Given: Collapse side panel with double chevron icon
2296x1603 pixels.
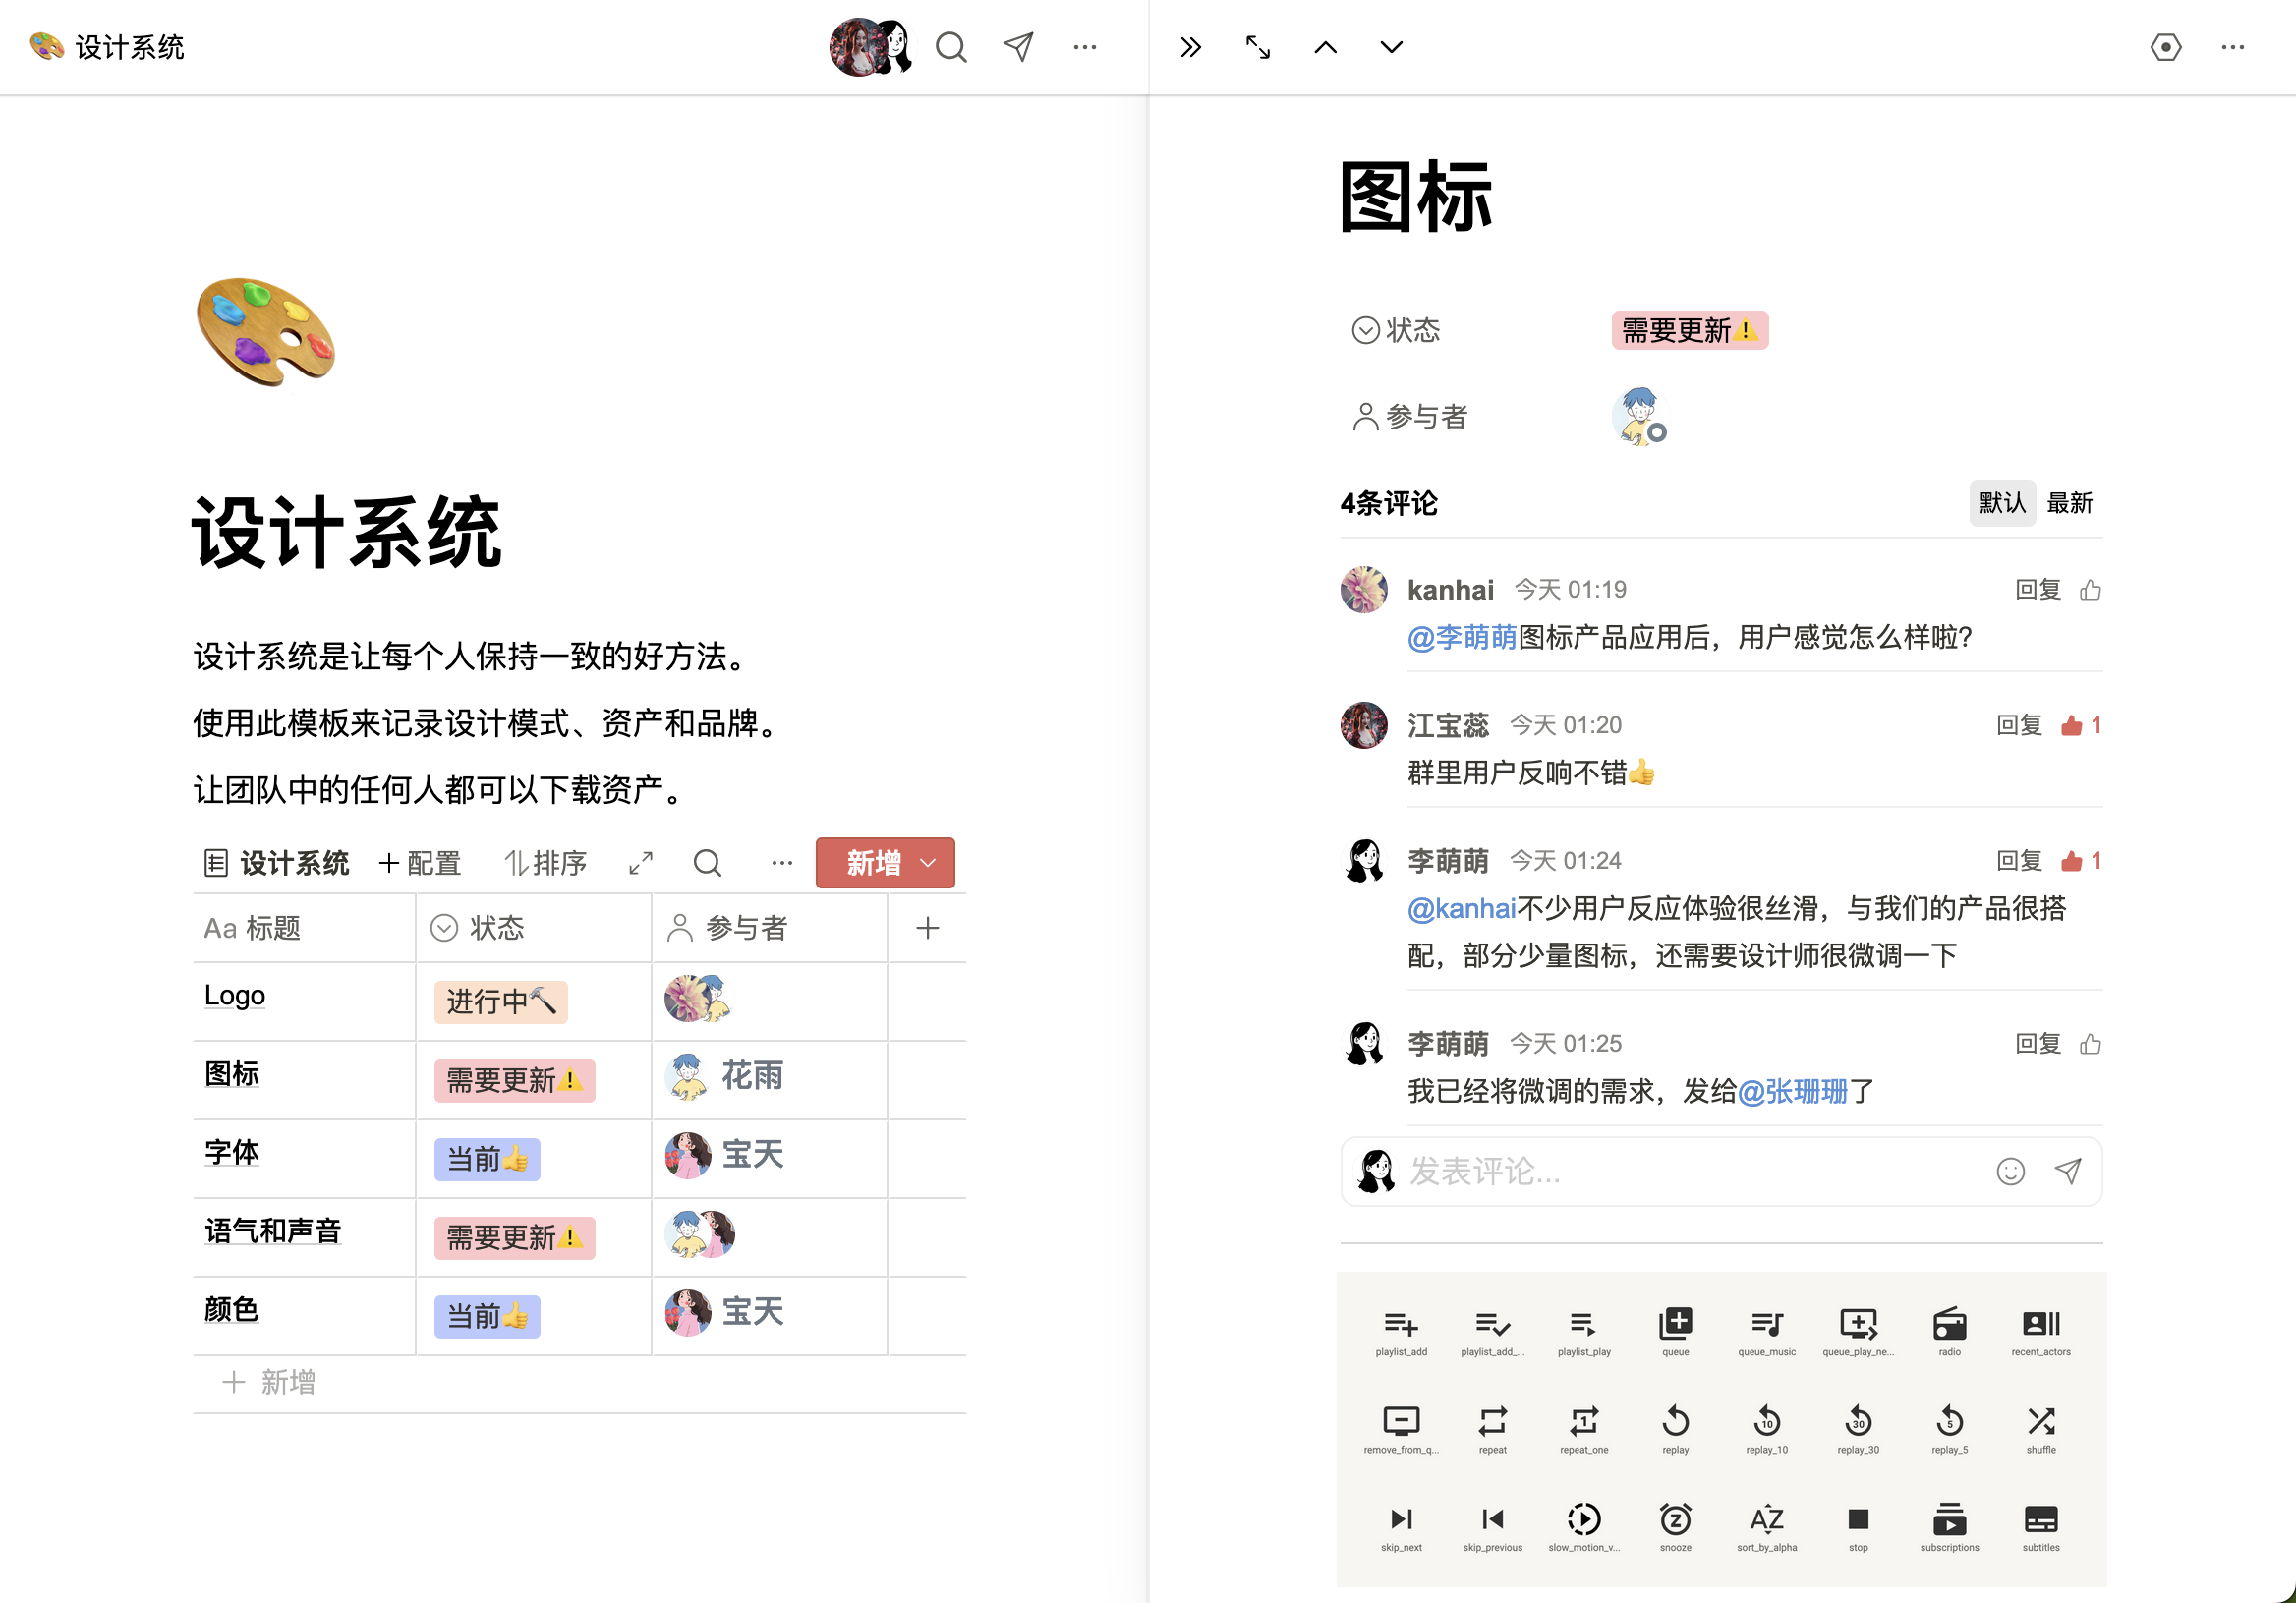Looking at the screenshot, I should (1190, 47).
